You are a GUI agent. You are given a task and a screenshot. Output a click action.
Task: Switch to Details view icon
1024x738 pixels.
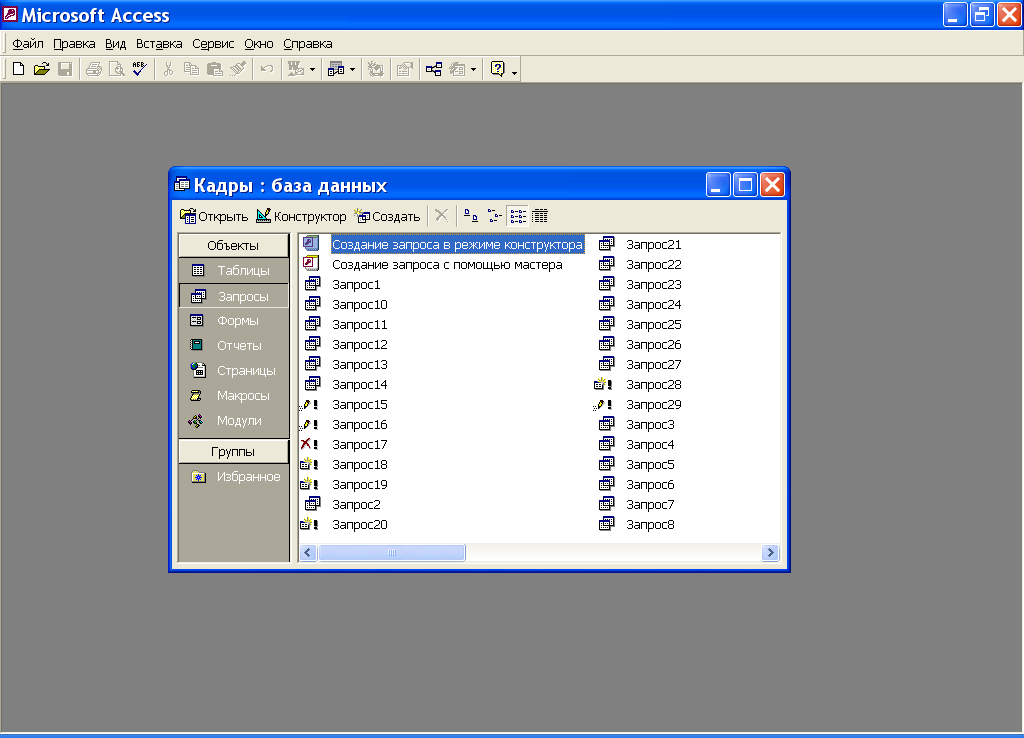540,216
